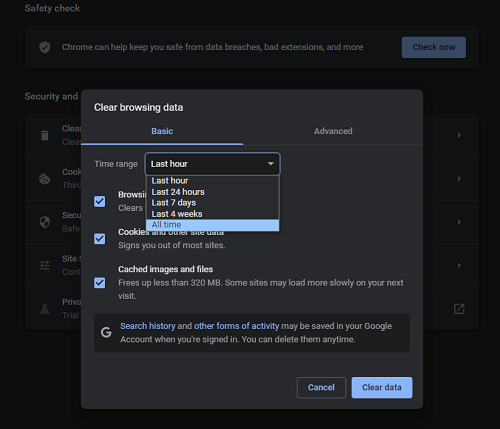The width and height of the screenshot is (500, 429).
Task: Uncheck Cached images and files checkbox
Action: pos(100,283)
